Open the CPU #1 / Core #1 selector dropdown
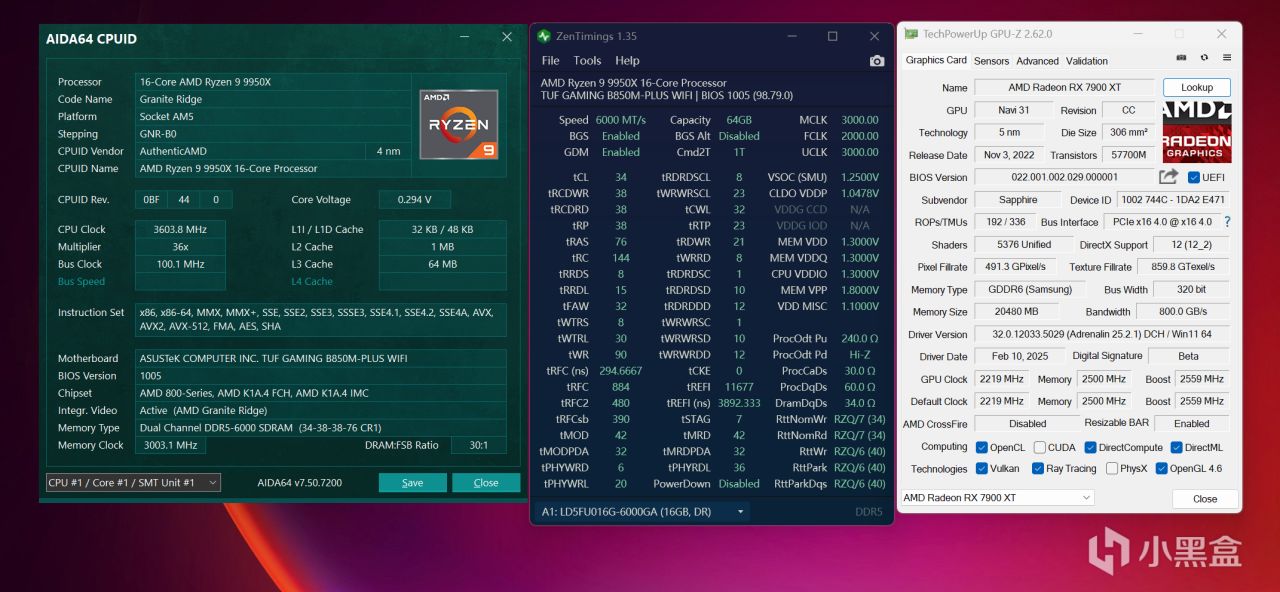This screenshot has width=1280, height=592. [x=133, y=482]
